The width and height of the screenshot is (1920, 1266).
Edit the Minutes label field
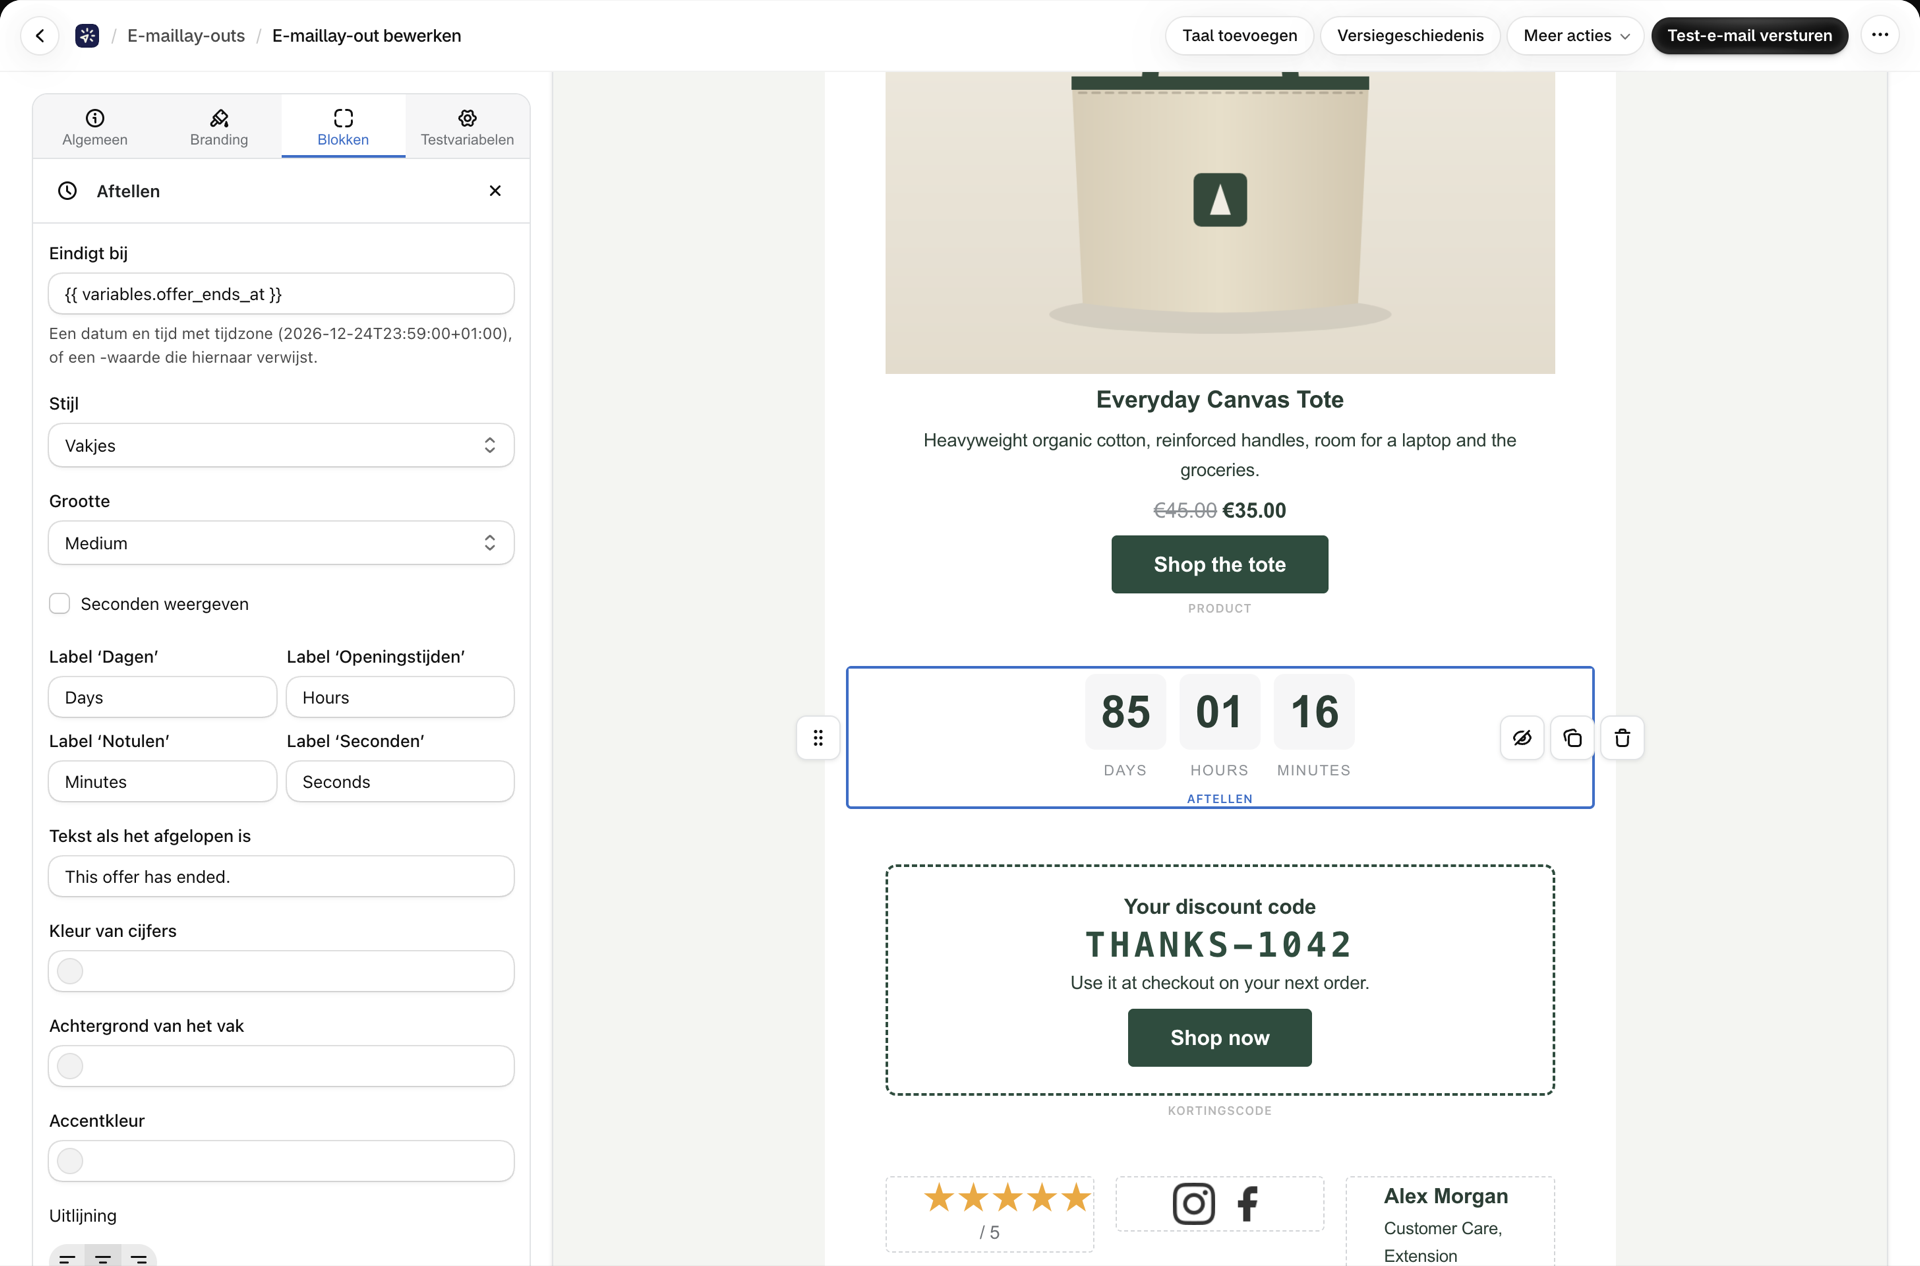pos(163,782)
